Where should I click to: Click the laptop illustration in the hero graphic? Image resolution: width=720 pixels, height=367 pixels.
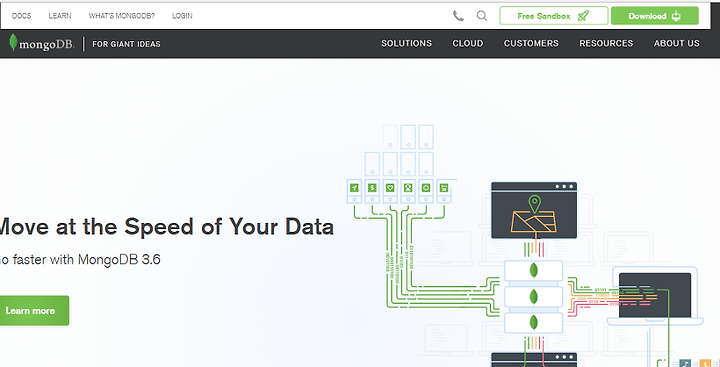coord(655,295)
